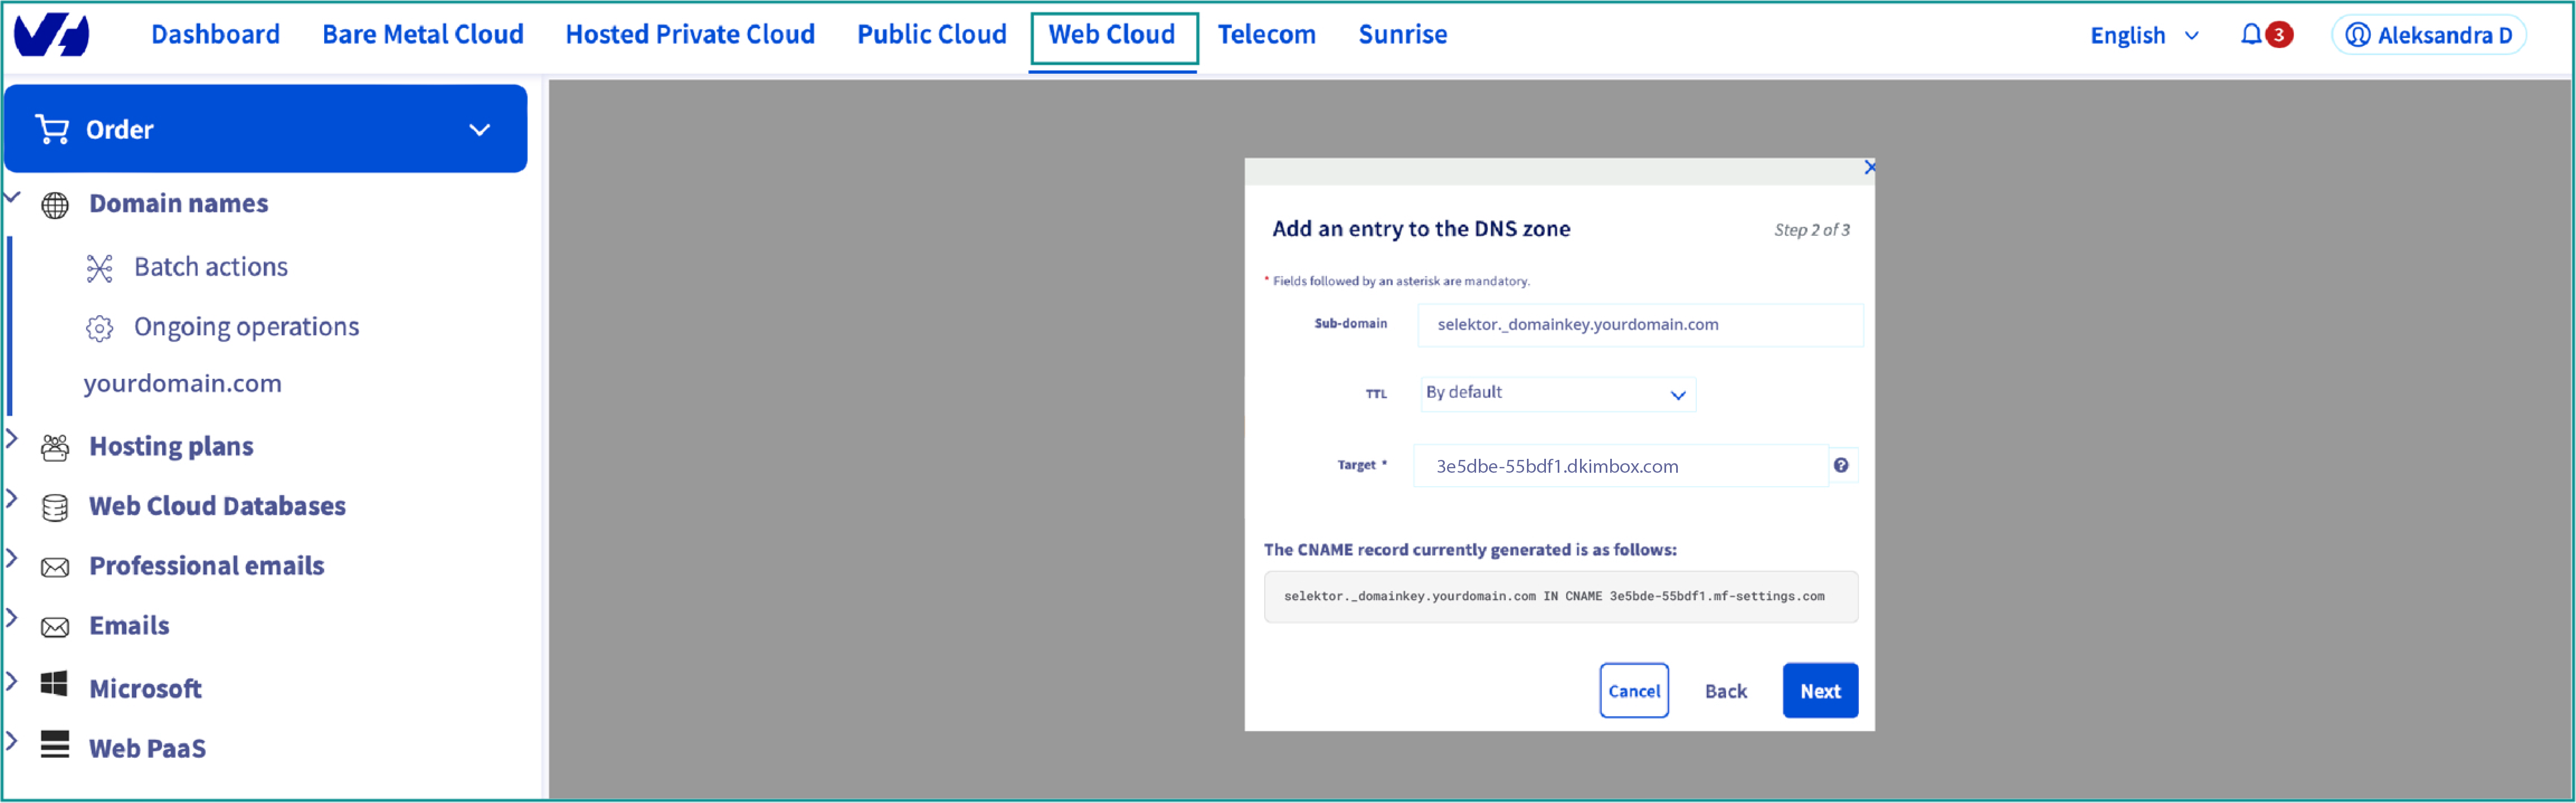
Task: Click the Batch actions icon
Action: 99,268
